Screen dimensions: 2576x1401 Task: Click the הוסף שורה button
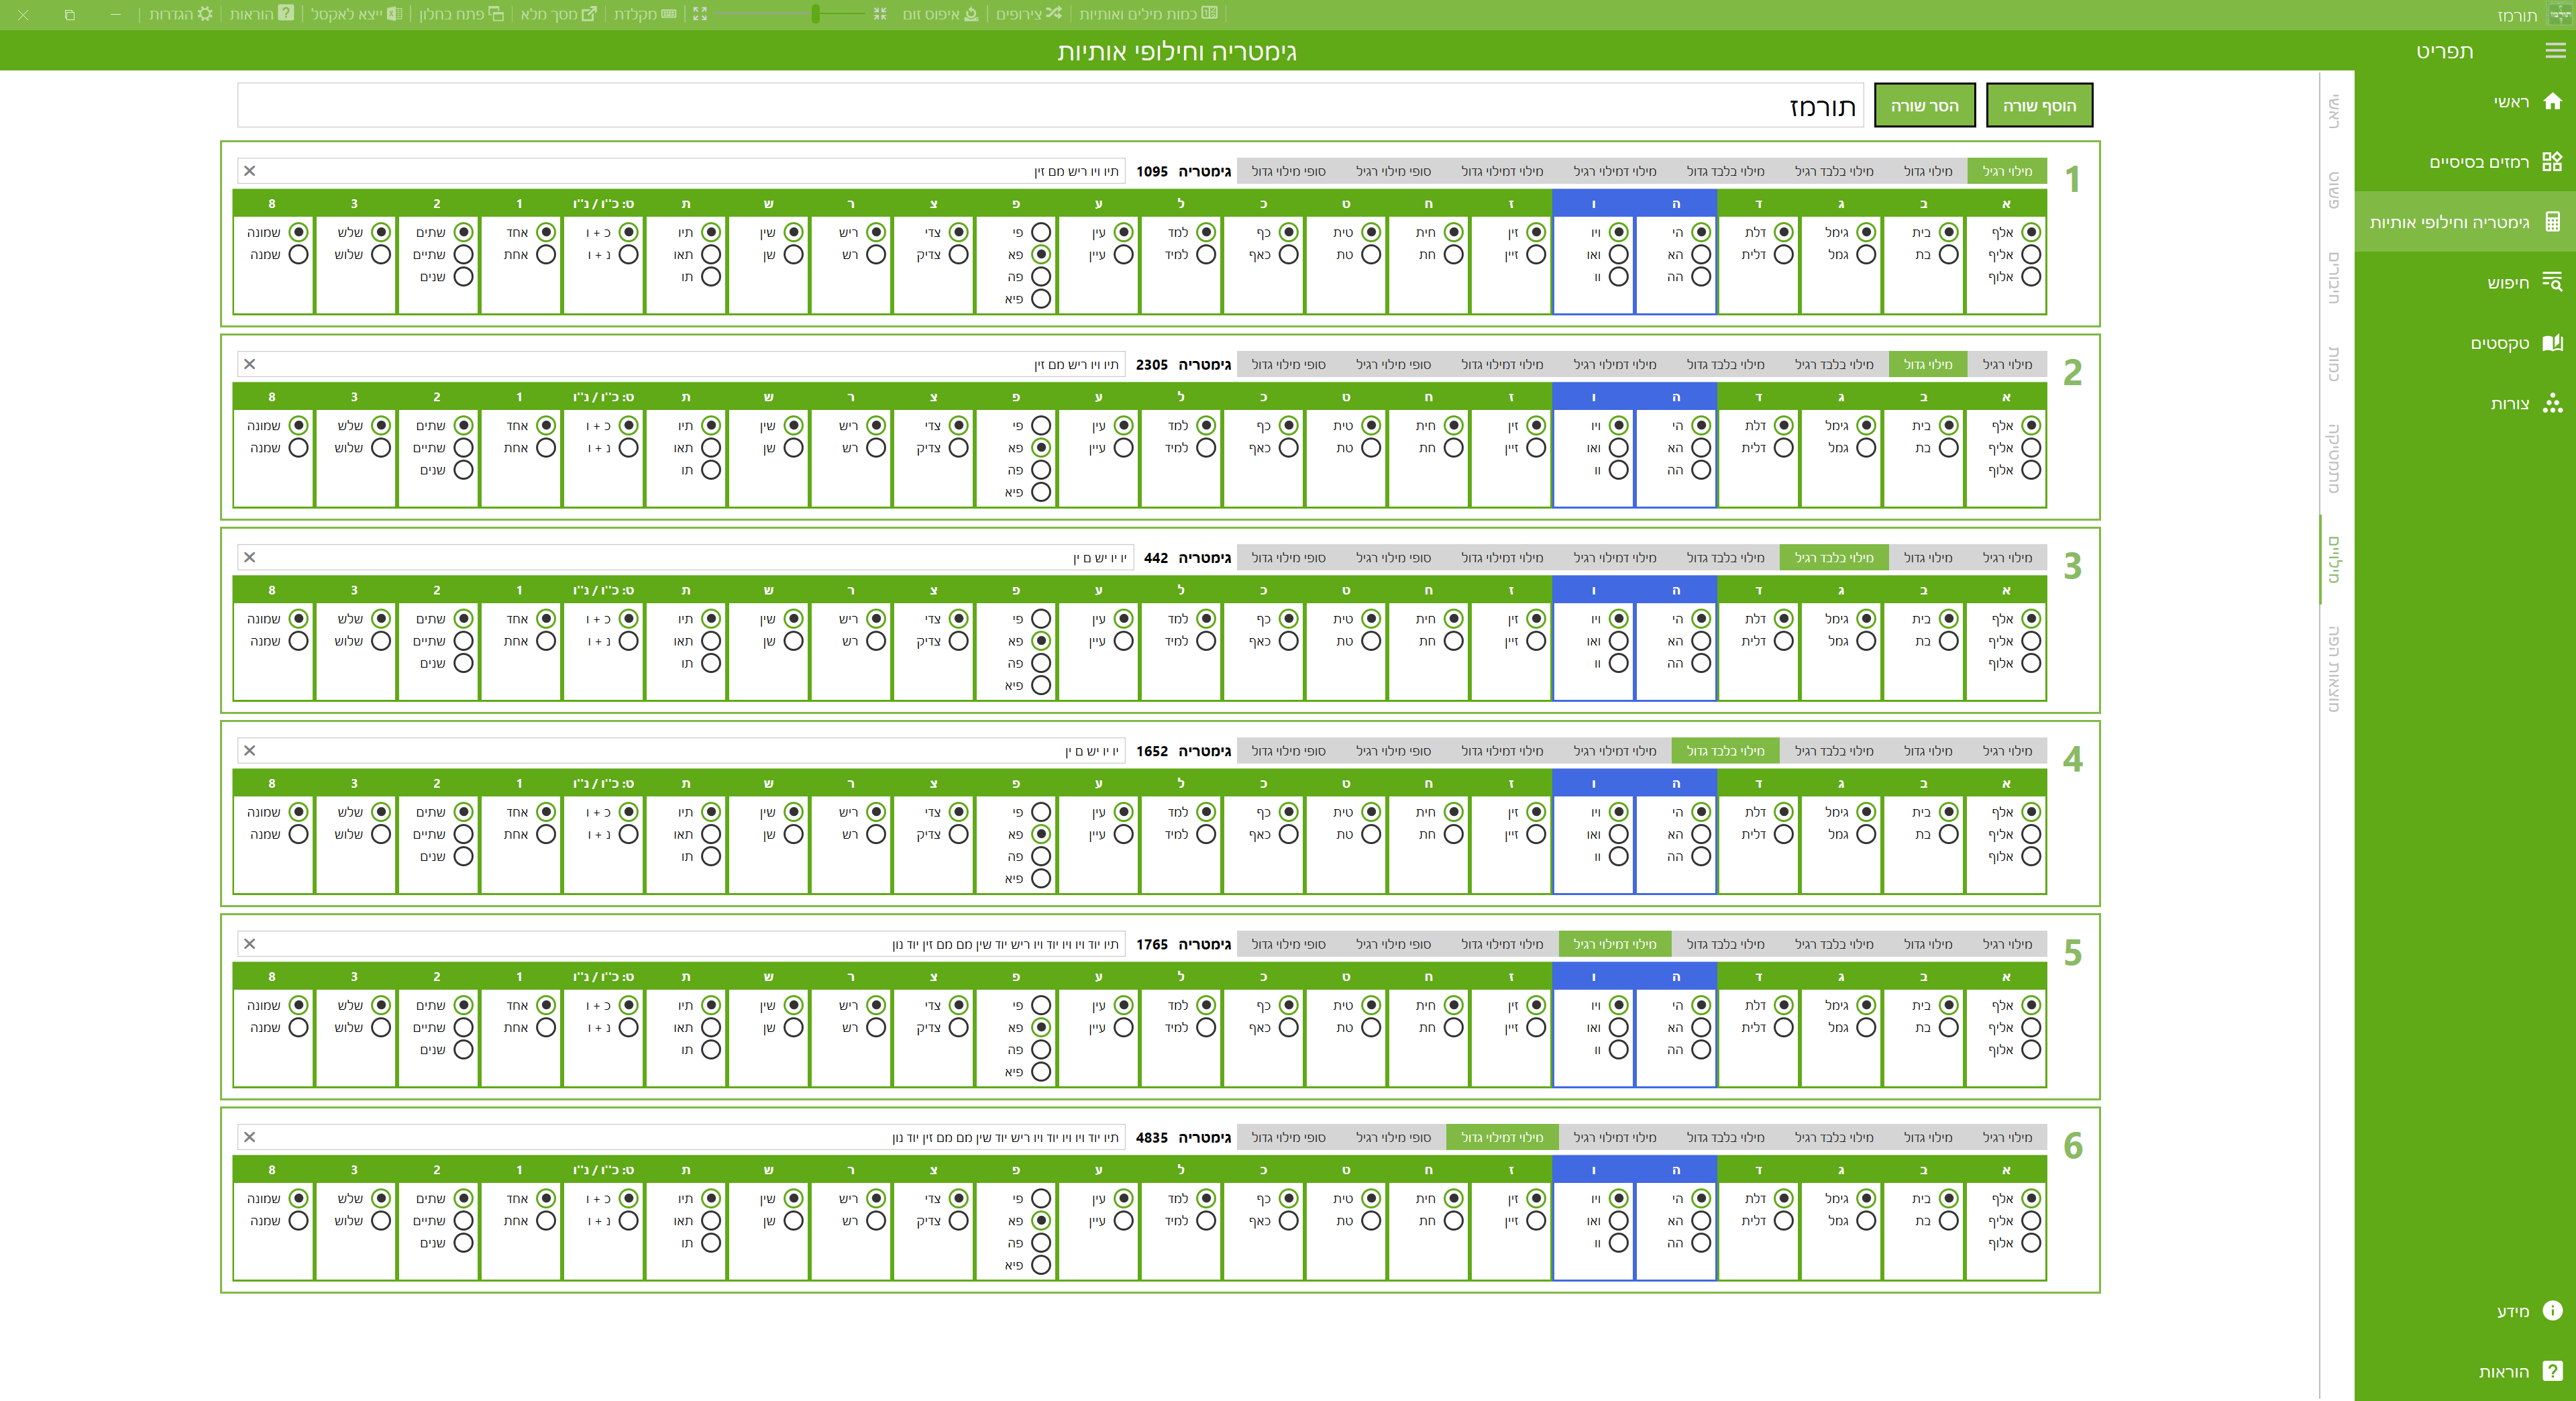pyautogui.click(x=2038, y=105)
